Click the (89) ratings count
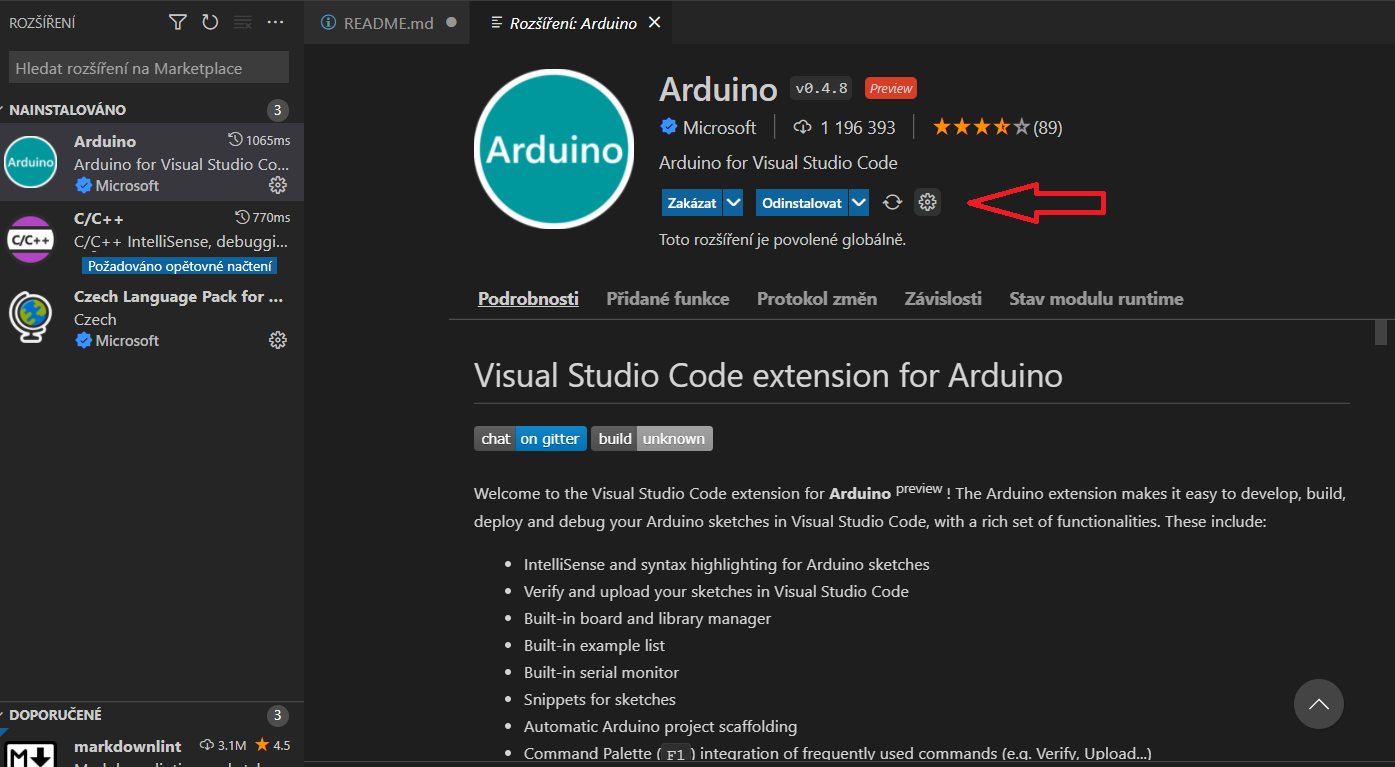Viewport: 1395px width, 767px height. pyautogui.click(x=1047, y=128)
